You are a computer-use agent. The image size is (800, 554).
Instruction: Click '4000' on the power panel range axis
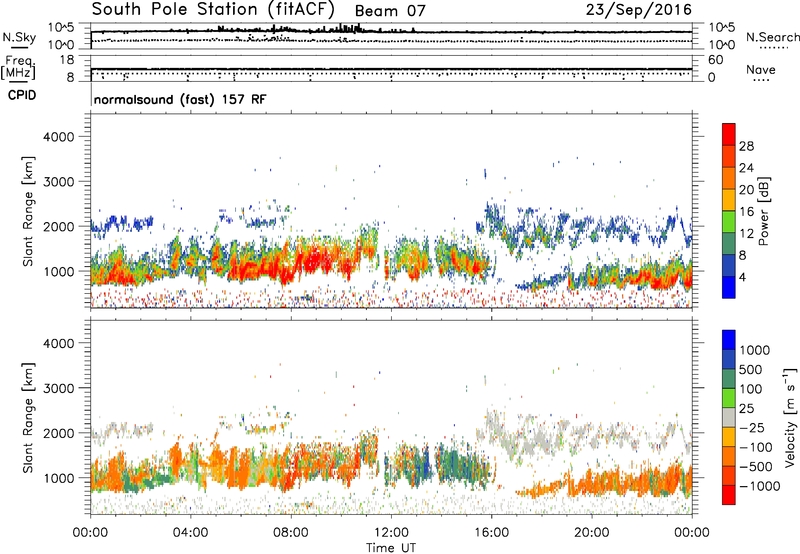[59, 137]
